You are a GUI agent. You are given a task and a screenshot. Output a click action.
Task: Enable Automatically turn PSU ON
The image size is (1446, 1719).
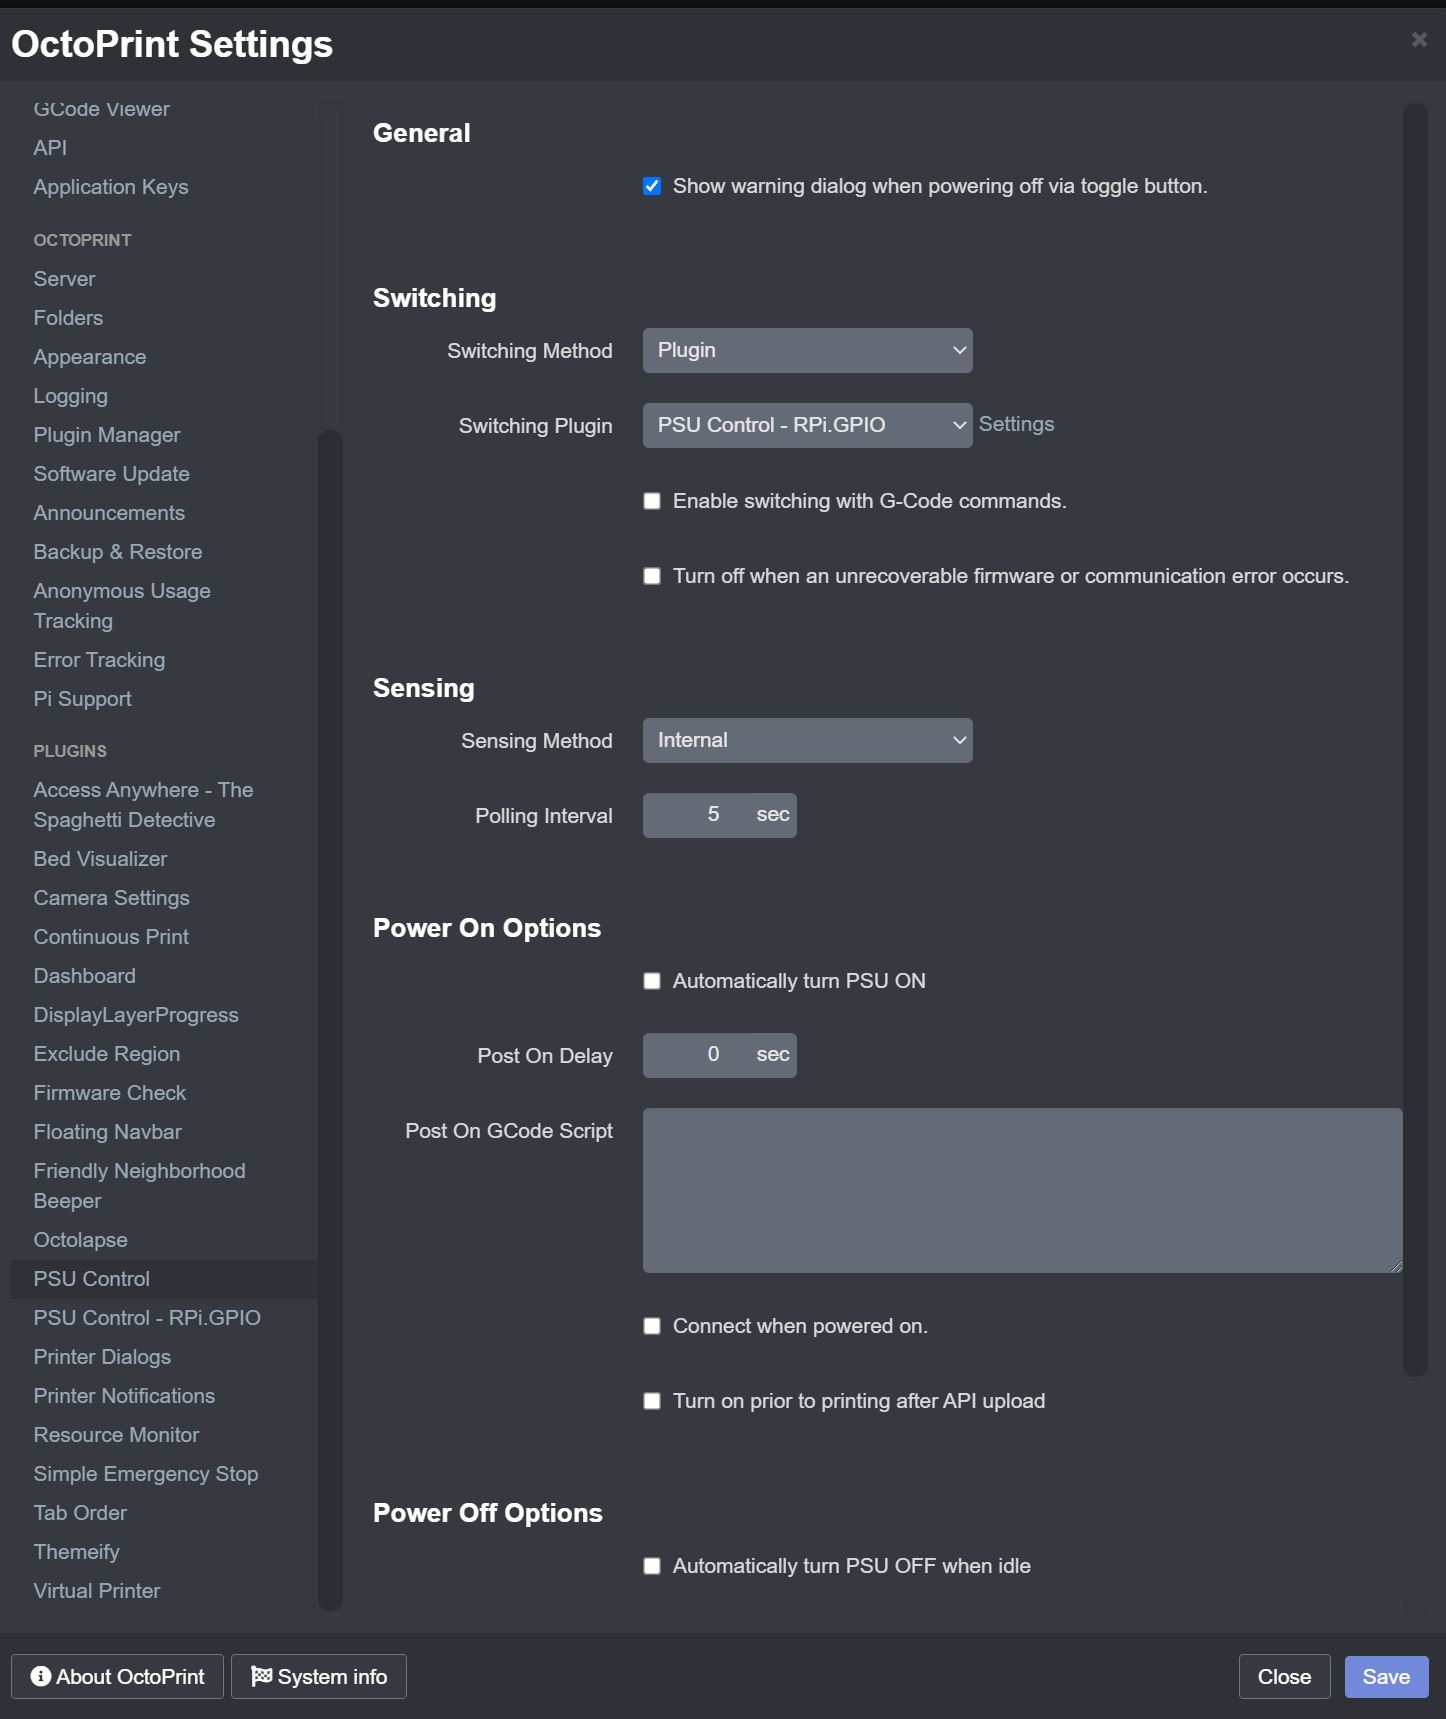[652, 981]
